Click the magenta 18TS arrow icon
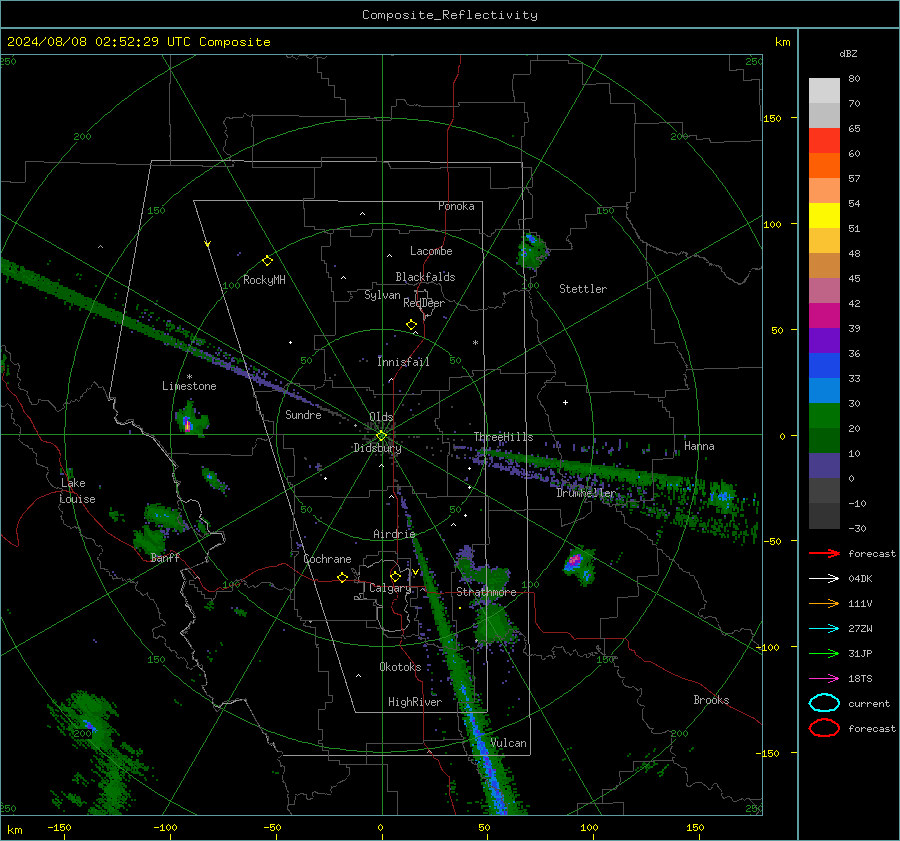Image resolution: width=900 pixels, height=841 pixels. click(824, 679)
